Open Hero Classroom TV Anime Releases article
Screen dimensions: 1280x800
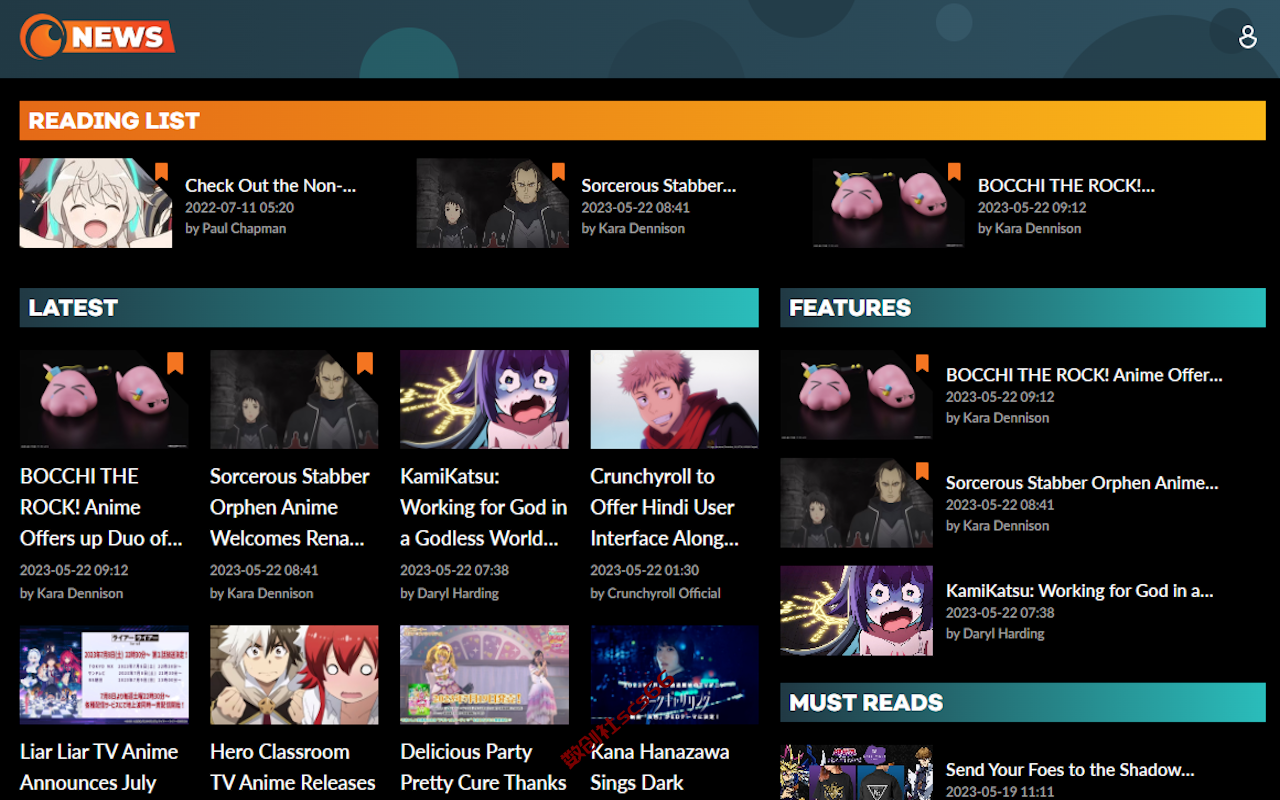[x=293, y=767]
